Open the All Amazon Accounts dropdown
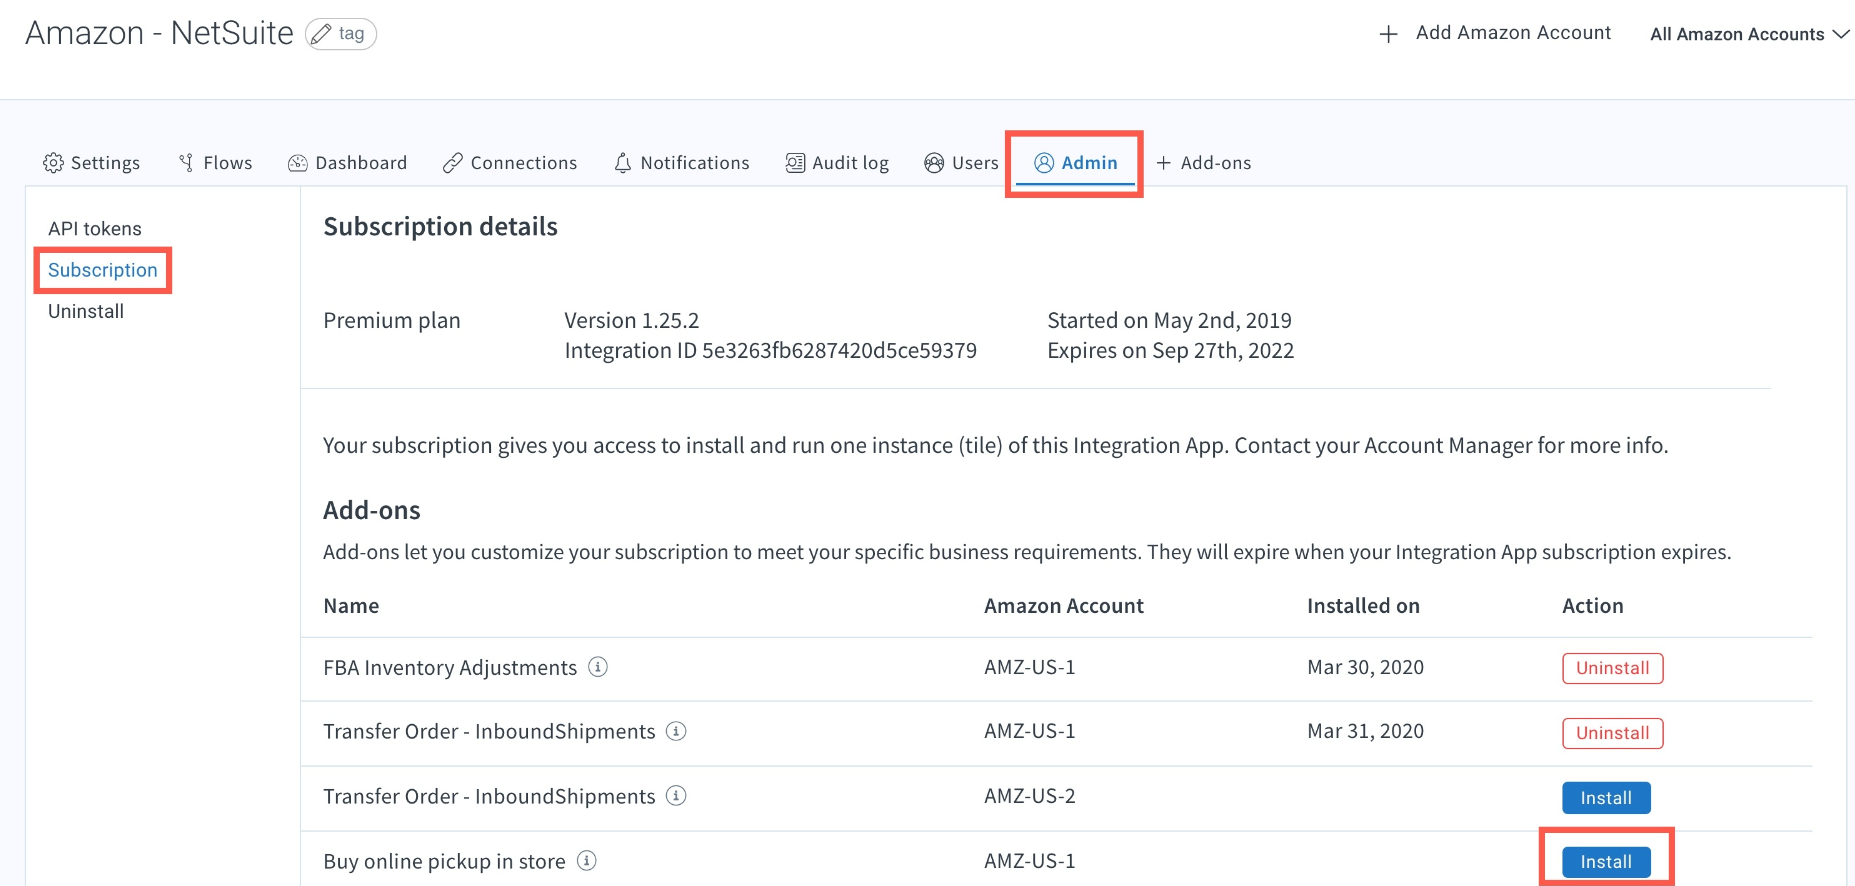Viewport: 1855px width, 886px height. (1749, 34)
